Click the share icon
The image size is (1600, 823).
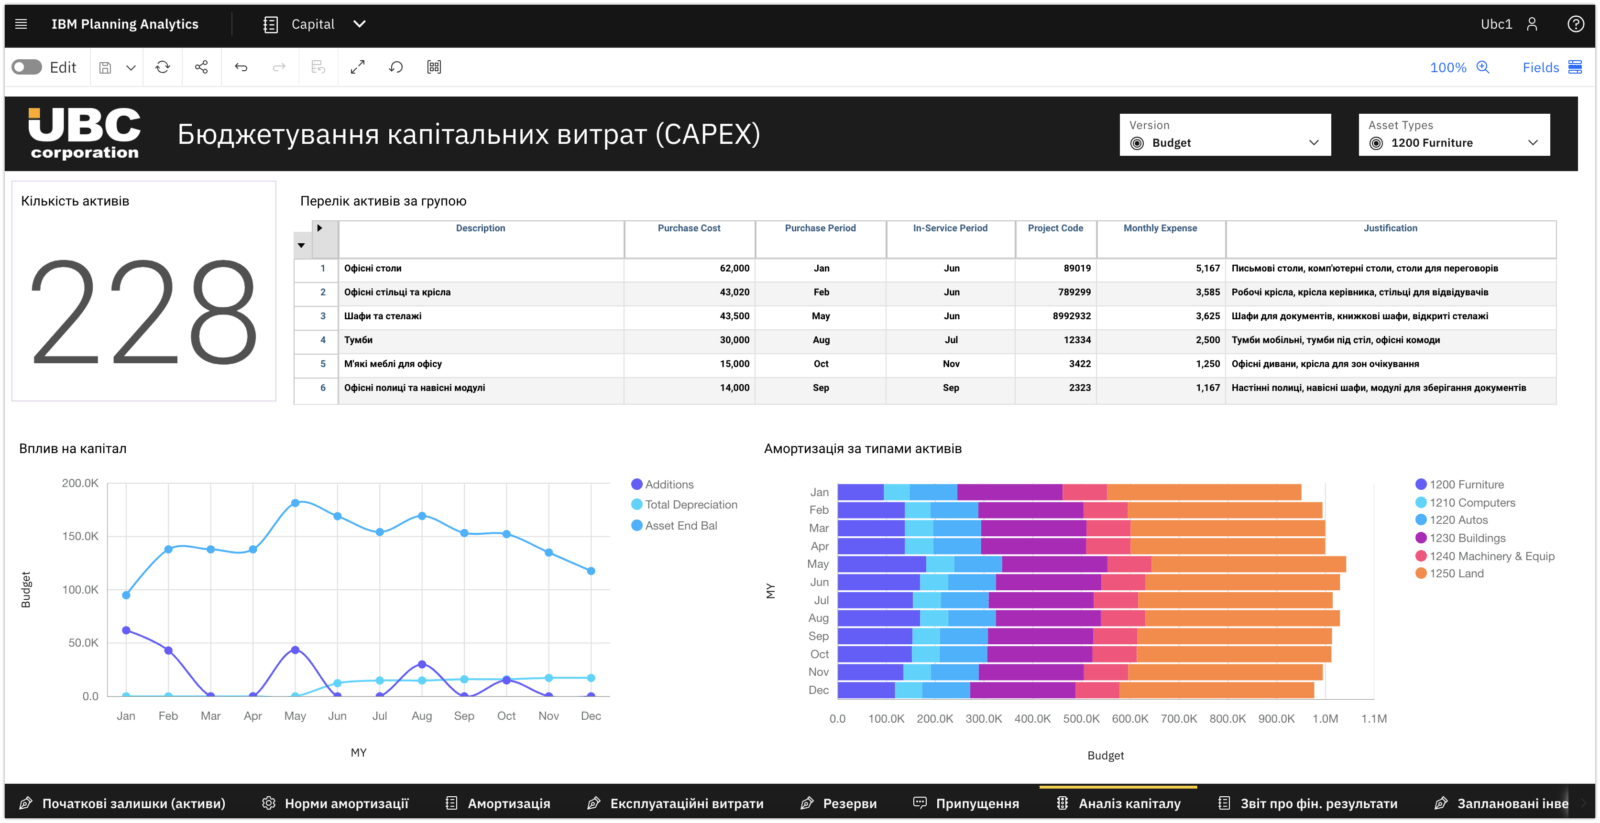point(201,67)
